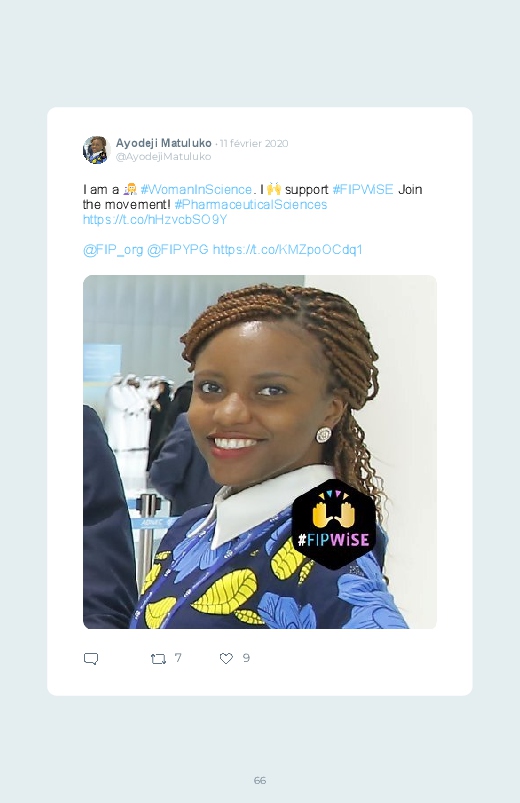Image resolution: width=520 pixels, height=803 pixels.
Task: Open the 11 février 2020 timestamp
Action: click(x=254, y=143)
